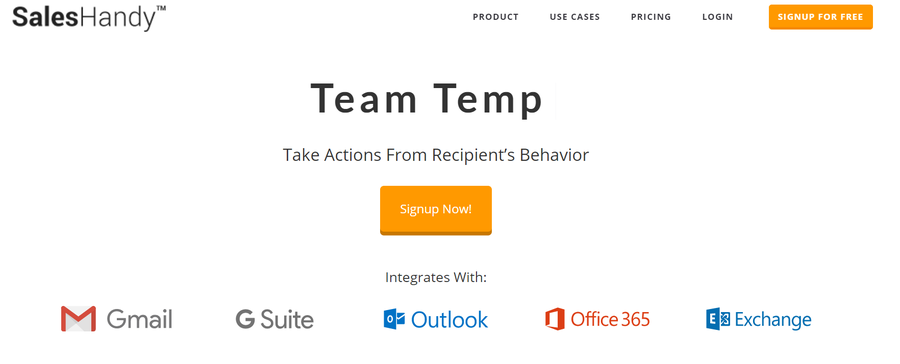Click the Signup For Free button
Image resolution: width=900 pixels, height=364 pixels.
(x=821, y=17)
